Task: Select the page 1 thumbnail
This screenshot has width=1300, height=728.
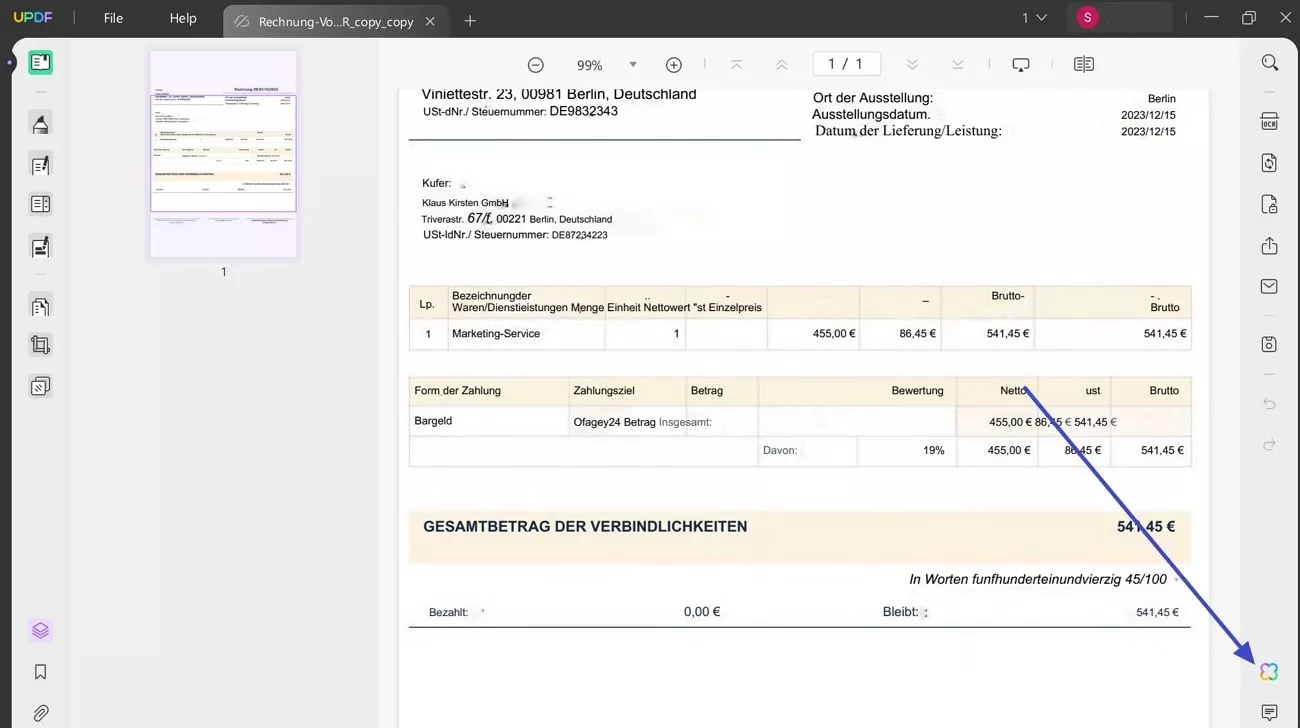Action: (222, 155)
